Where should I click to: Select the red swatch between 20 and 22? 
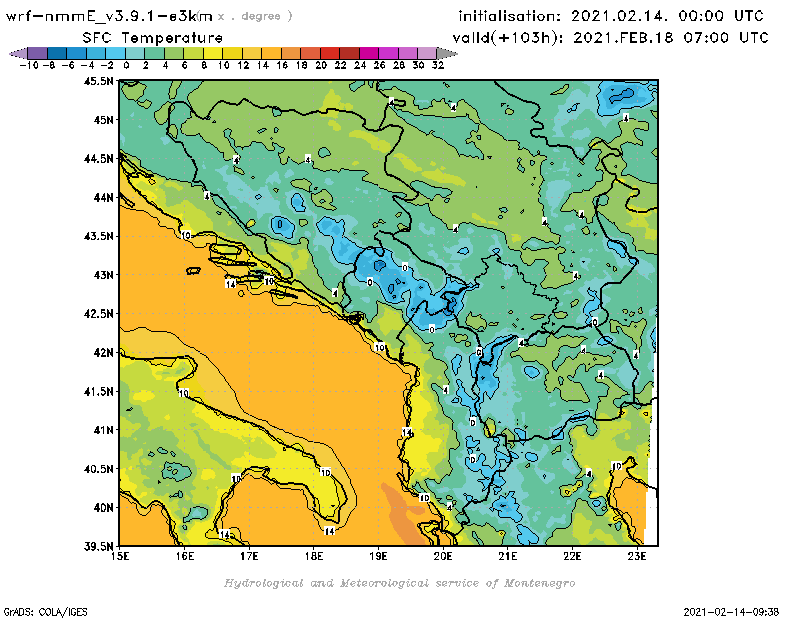(330, 53)
